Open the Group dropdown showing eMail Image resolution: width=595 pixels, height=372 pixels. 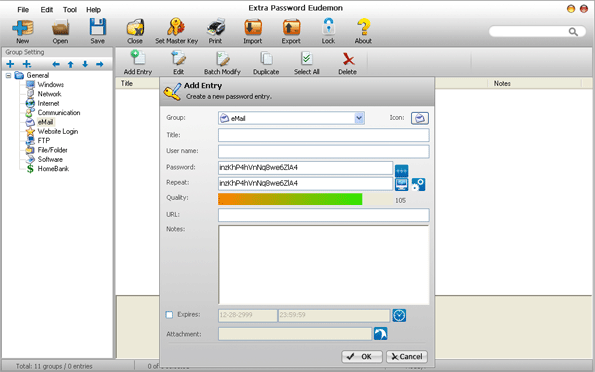click(291, 118)
